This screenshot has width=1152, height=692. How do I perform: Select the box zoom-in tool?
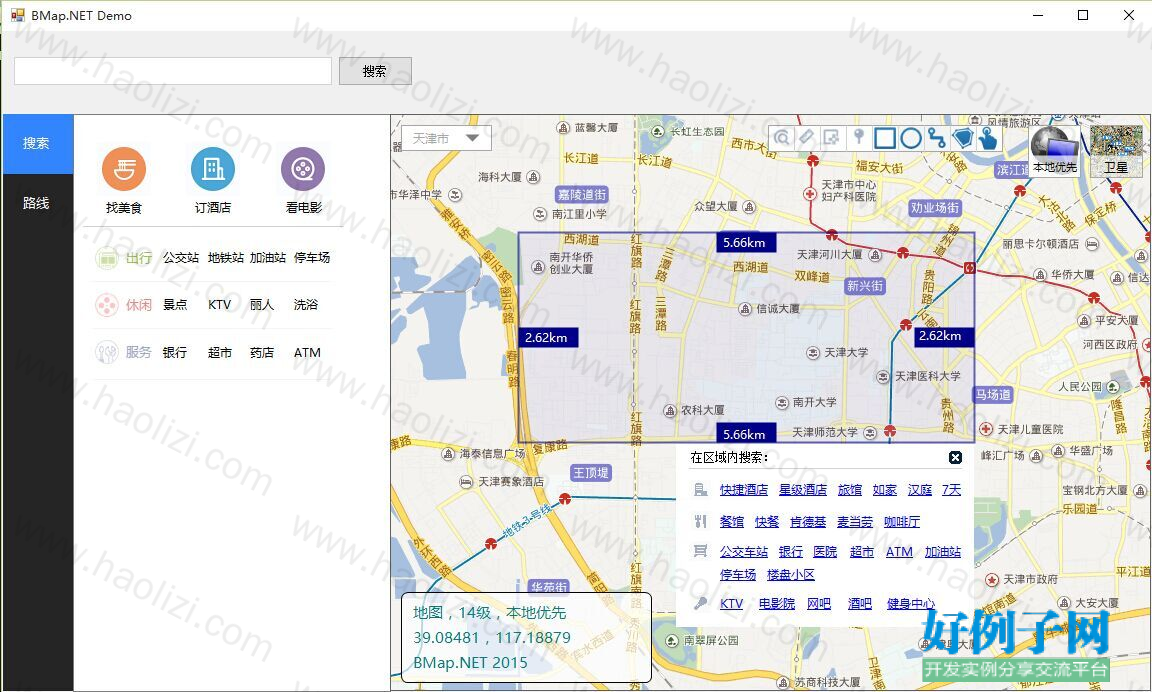pos(832,137)
